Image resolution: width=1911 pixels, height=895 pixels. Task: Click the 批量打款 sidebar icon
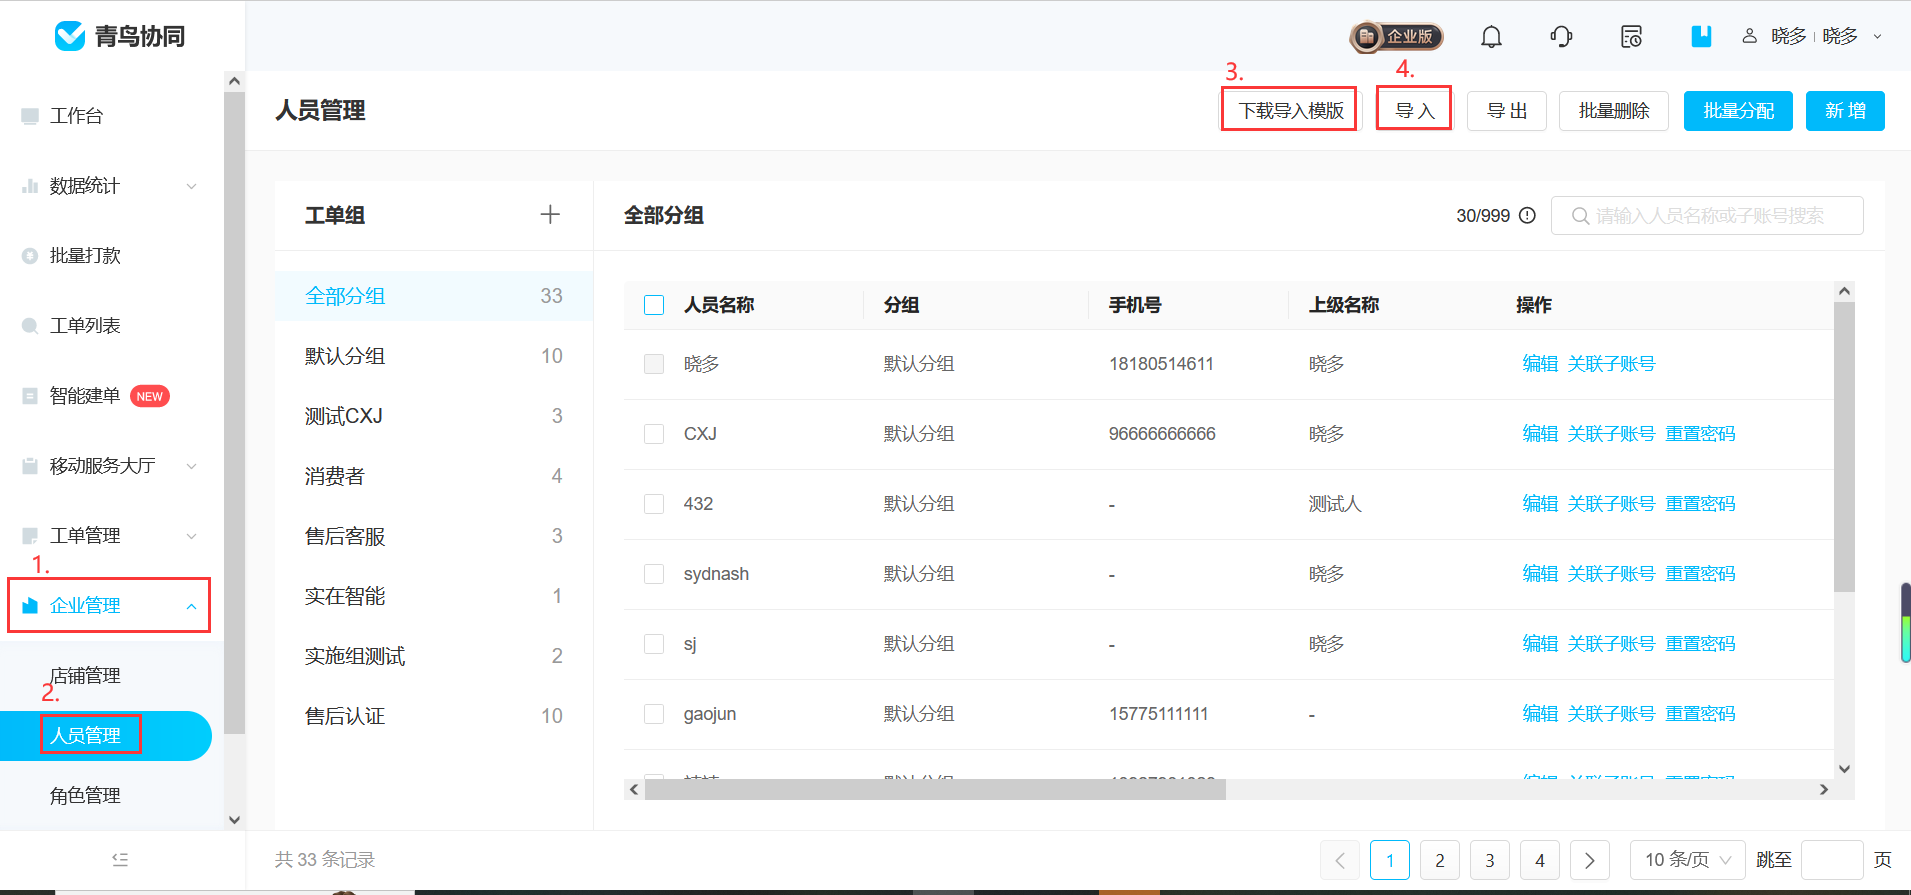pyautogui.click(x=30, y=256)
